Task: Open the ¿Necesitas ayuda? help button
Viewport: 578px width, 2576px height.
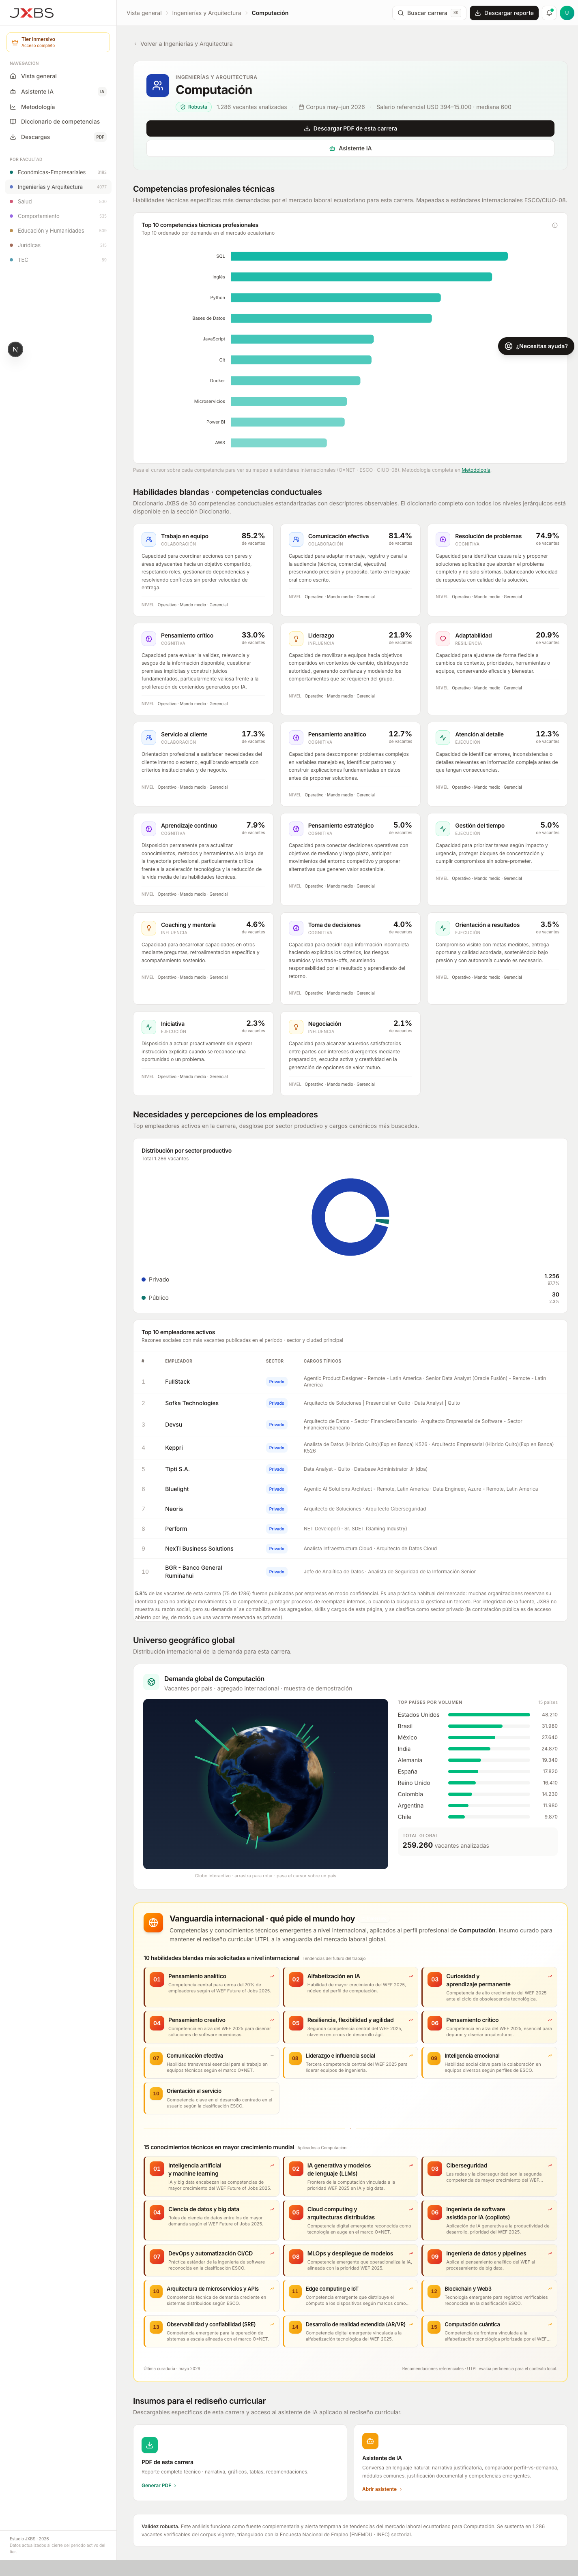Action: (x=536, y=346)
